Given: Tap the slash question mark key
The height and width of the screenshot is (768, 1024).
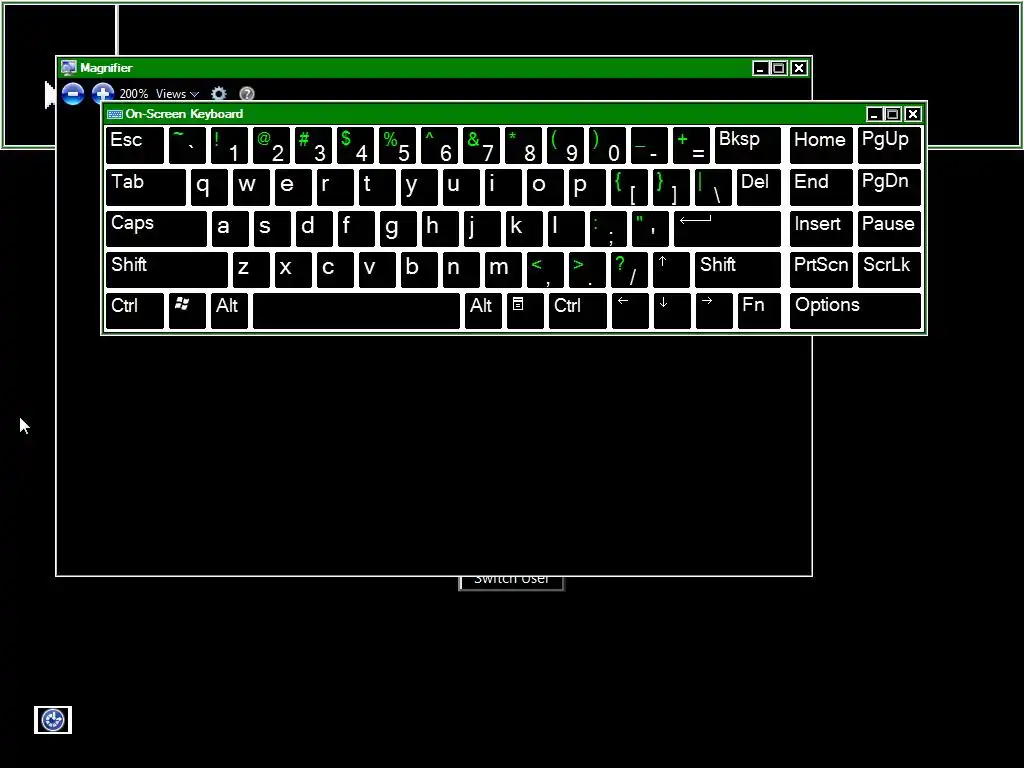Looking at the screenshot, I should 629,270.
